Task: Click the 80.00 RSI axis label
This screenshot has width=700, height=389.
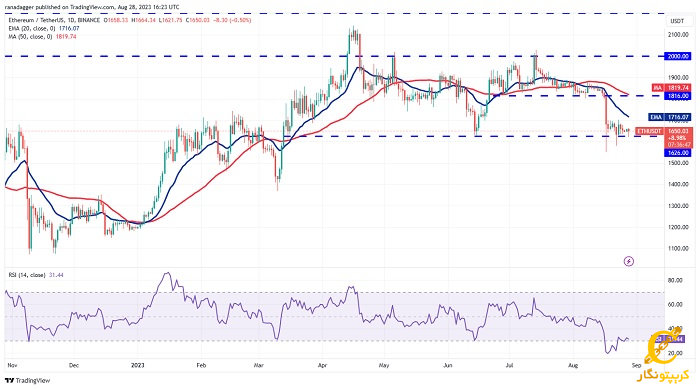Action: pyautogui.click(x=676, y=280)
